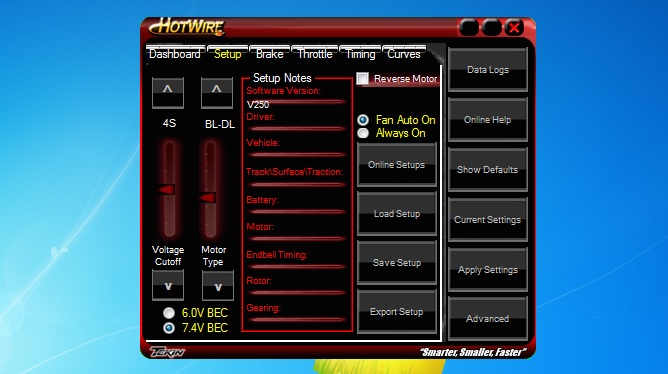Decrease Voltage Cutoff with down arrow
Screen dimensions: 668x374
[x=168, y=285]
